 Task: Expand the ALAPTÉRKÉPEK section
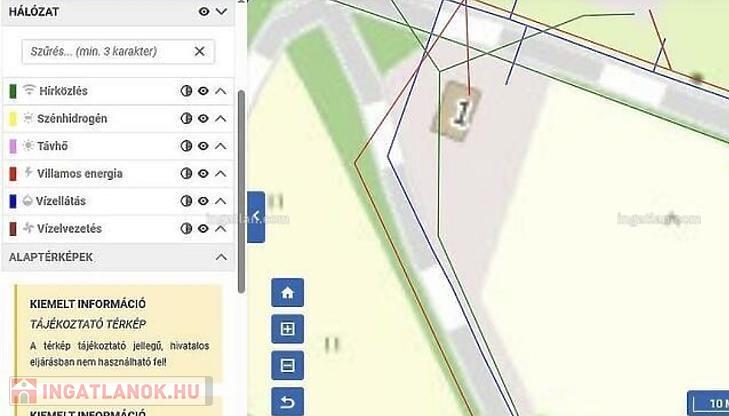pos(221,257)
